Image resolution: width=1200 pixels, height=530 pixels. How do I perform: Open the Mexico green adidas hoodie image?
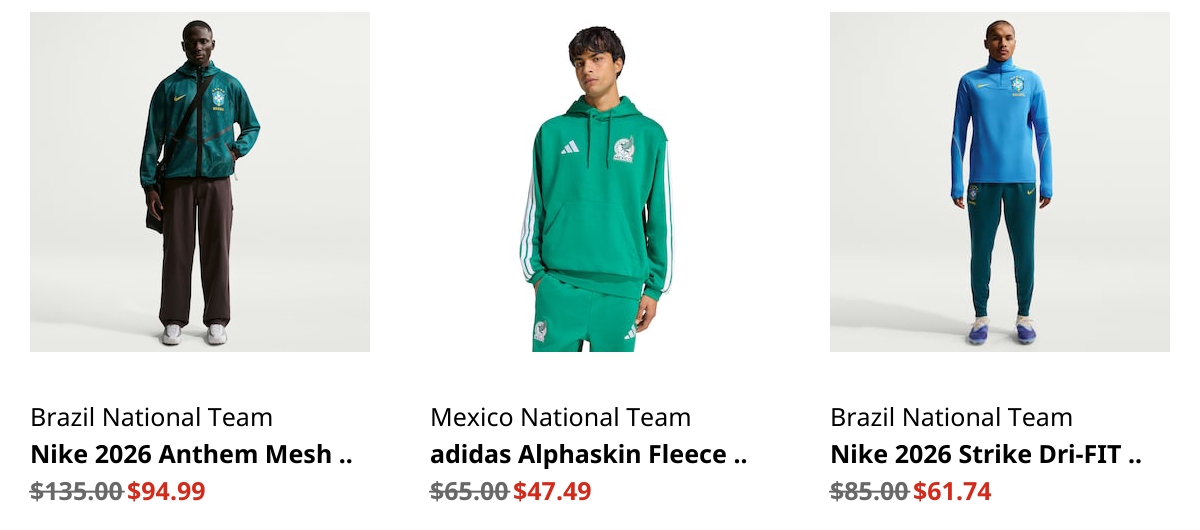(x=600, y=182)
